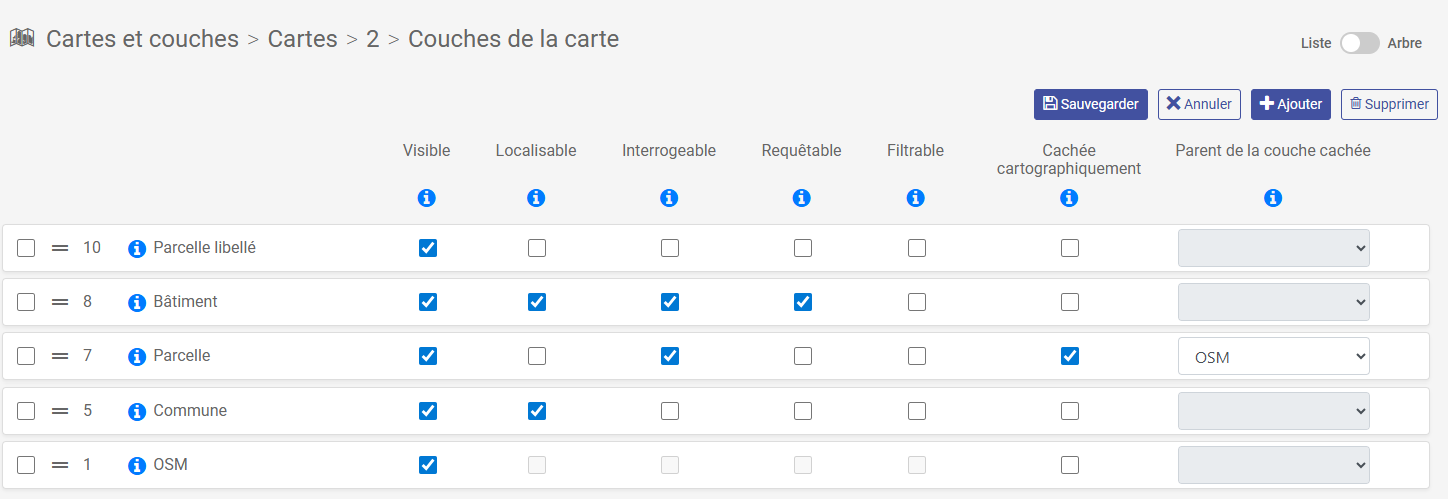Image resolution: width=1448 pixels, height=499 pixels.
Task: Enable Filtrable for the Bâtiment layer
Action: [917, 302]
